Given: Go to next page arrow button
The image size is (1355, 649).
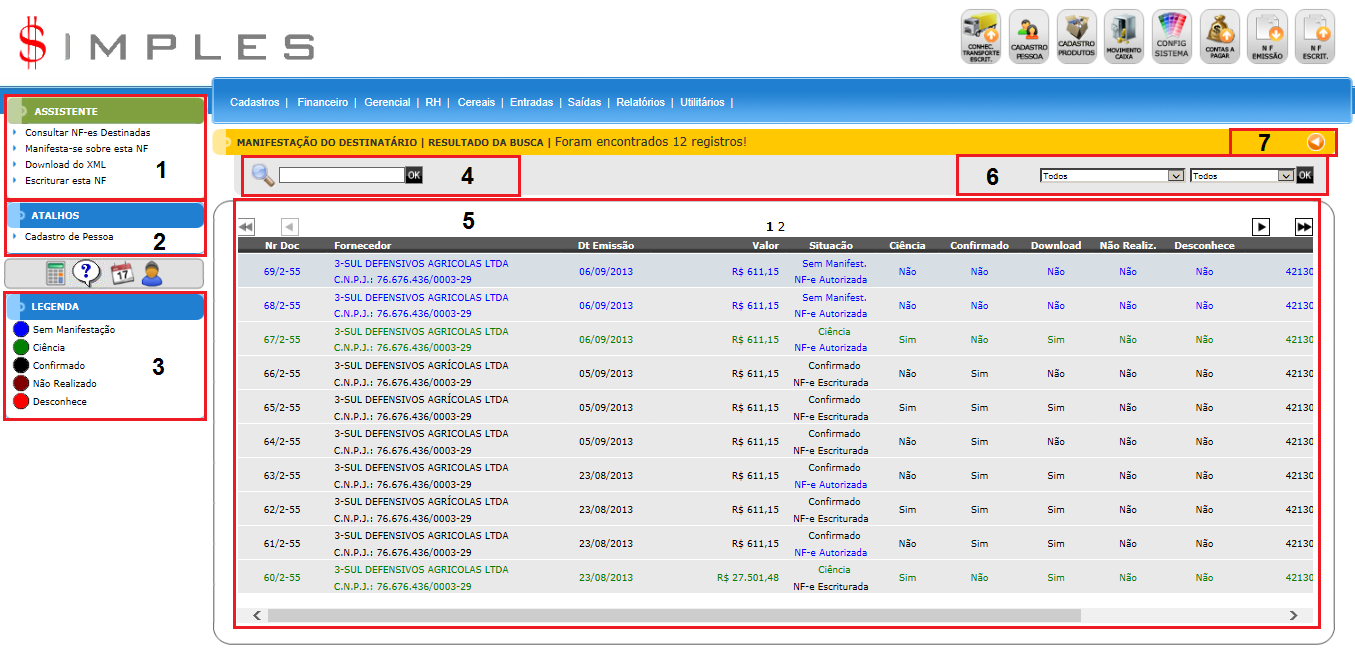Looking at the screenshot, I should click(1262, 227).
